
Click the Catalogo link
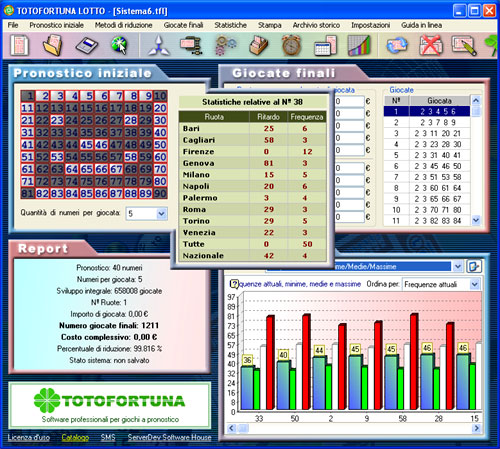coord(75,437)
